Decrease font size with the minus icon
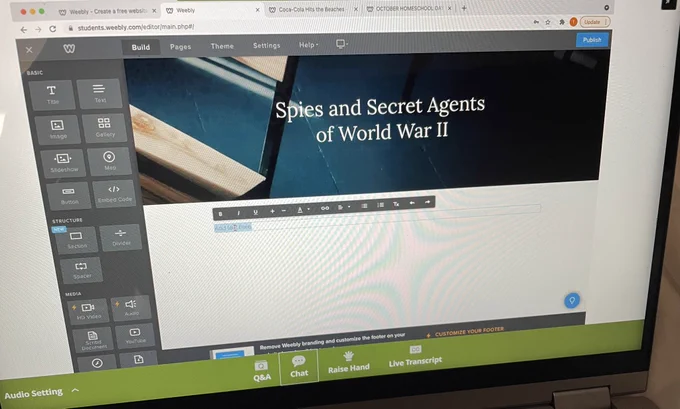The image size is (680, 409). click(x=284, y=210)
